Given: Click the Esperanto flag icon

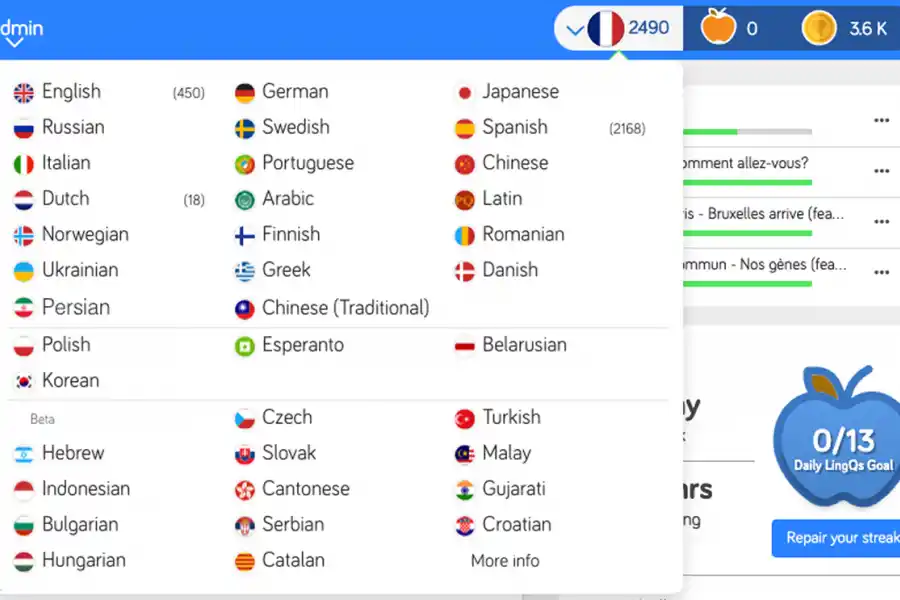Looking at the screenshot, I should tap(243, 345).
